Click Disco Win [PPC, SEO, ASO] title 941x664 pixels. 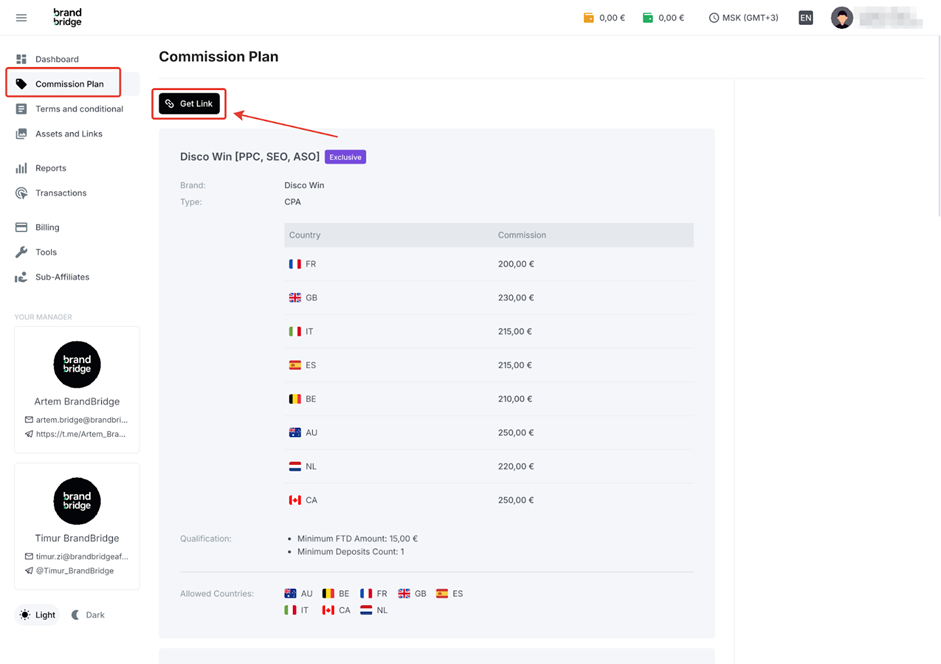[x=250, y=157]
